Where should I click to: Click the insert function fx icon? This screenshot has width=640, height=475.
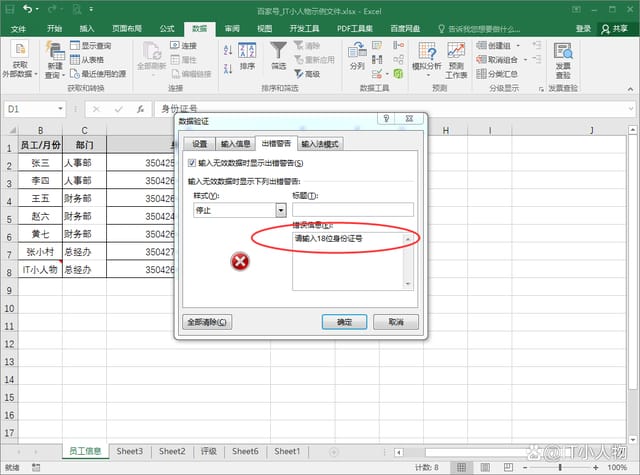140,109
